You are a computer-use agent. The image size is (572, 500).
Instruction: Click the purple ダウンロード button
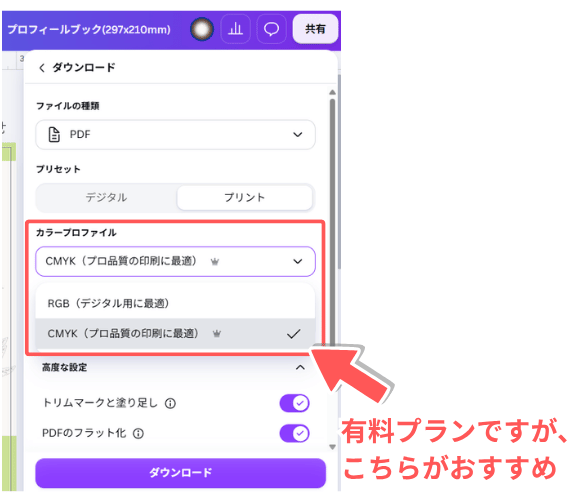180,473
